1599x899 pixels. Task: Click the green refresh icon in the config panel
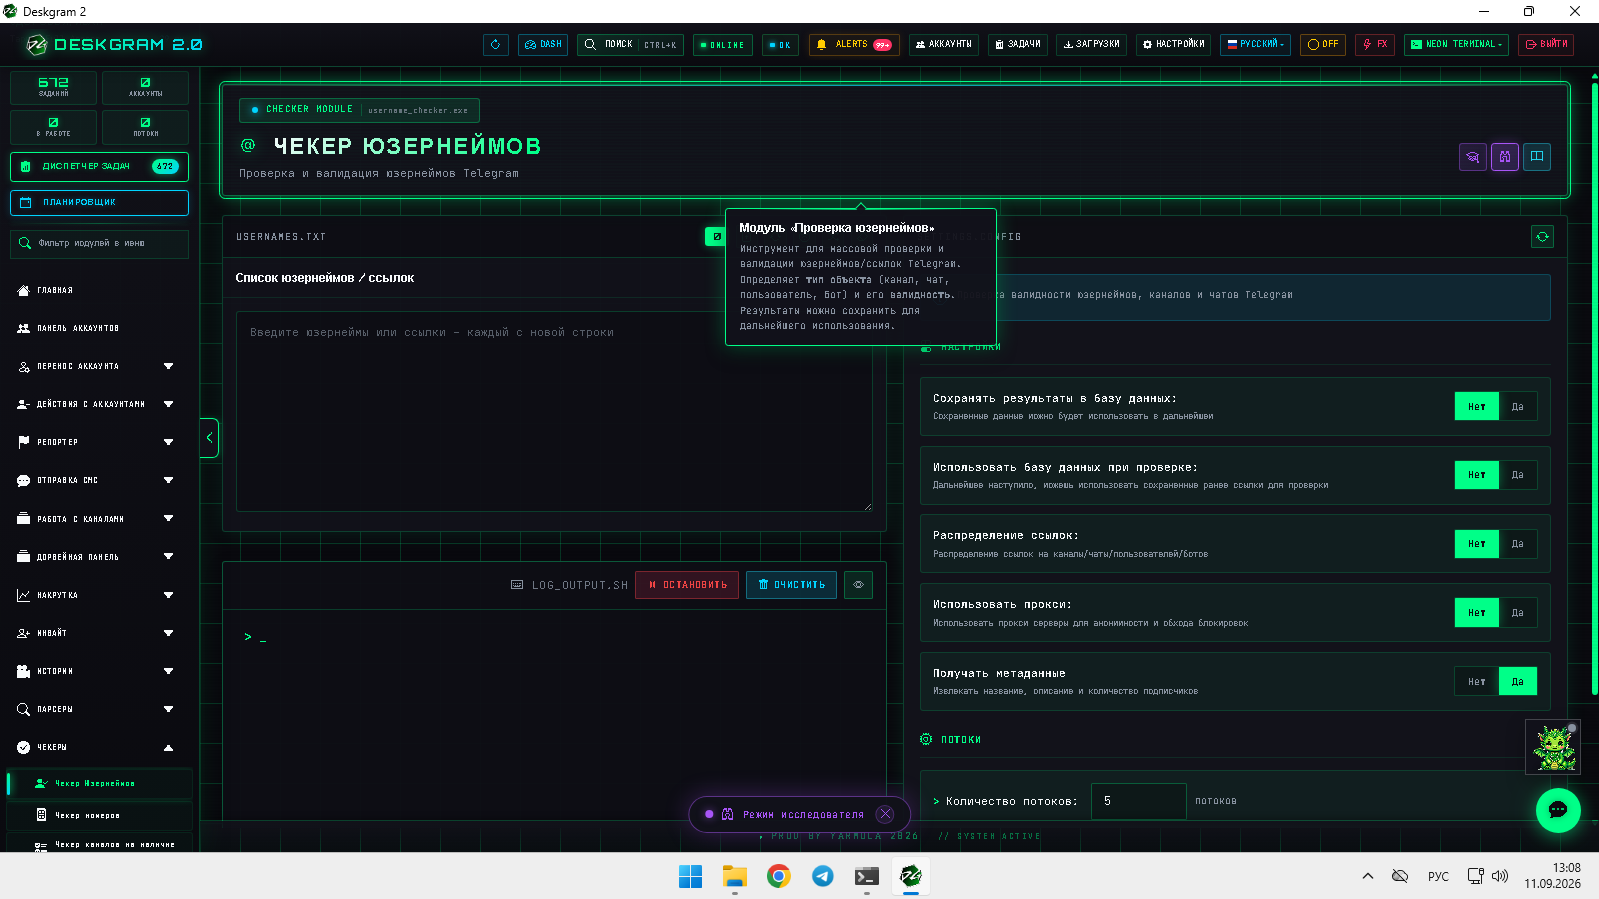click(x=1542, y=237)
